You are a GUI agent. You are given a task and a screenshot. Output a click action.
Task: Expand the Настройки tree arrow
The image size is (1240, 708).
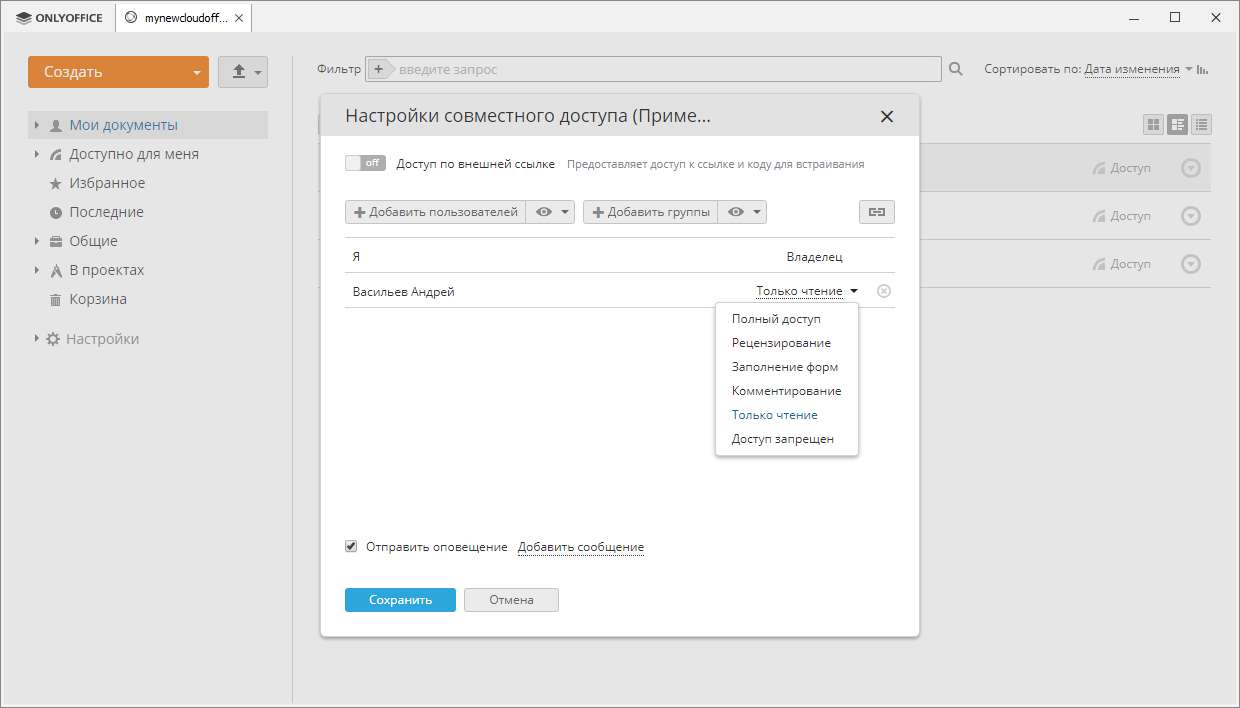click(37, 339)
